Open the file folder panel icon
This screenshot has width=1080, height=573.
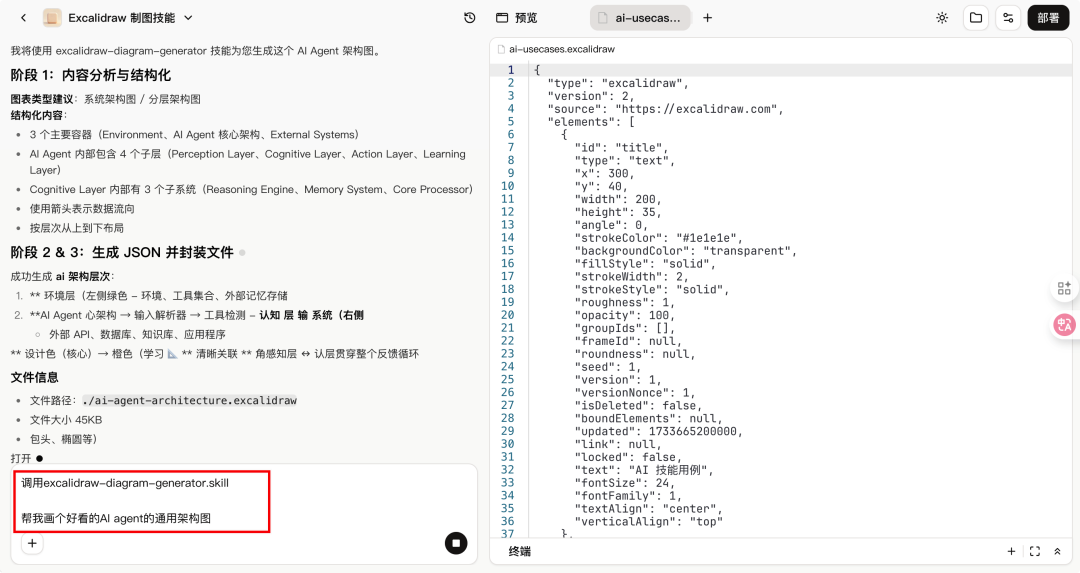[x=975, y=18]
